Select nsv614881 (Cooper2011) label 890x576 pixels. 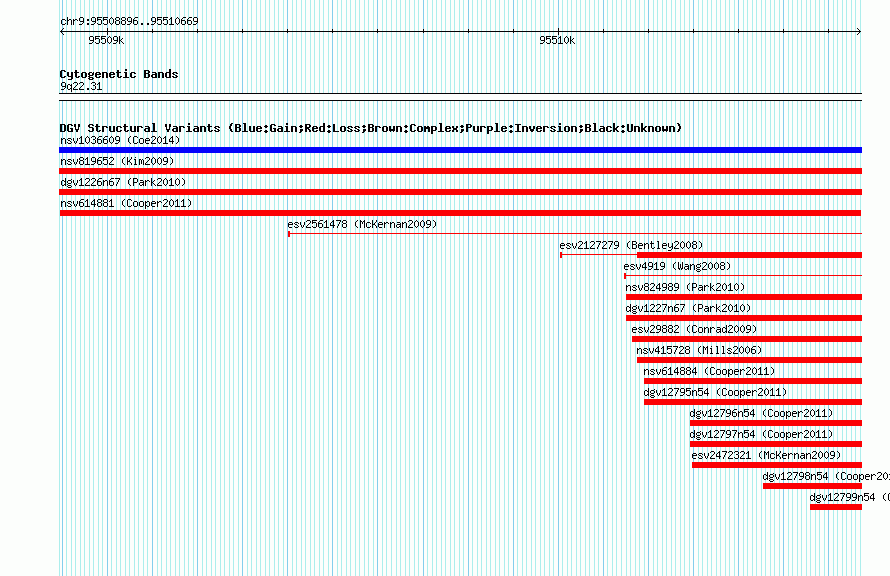click(126, 203)
